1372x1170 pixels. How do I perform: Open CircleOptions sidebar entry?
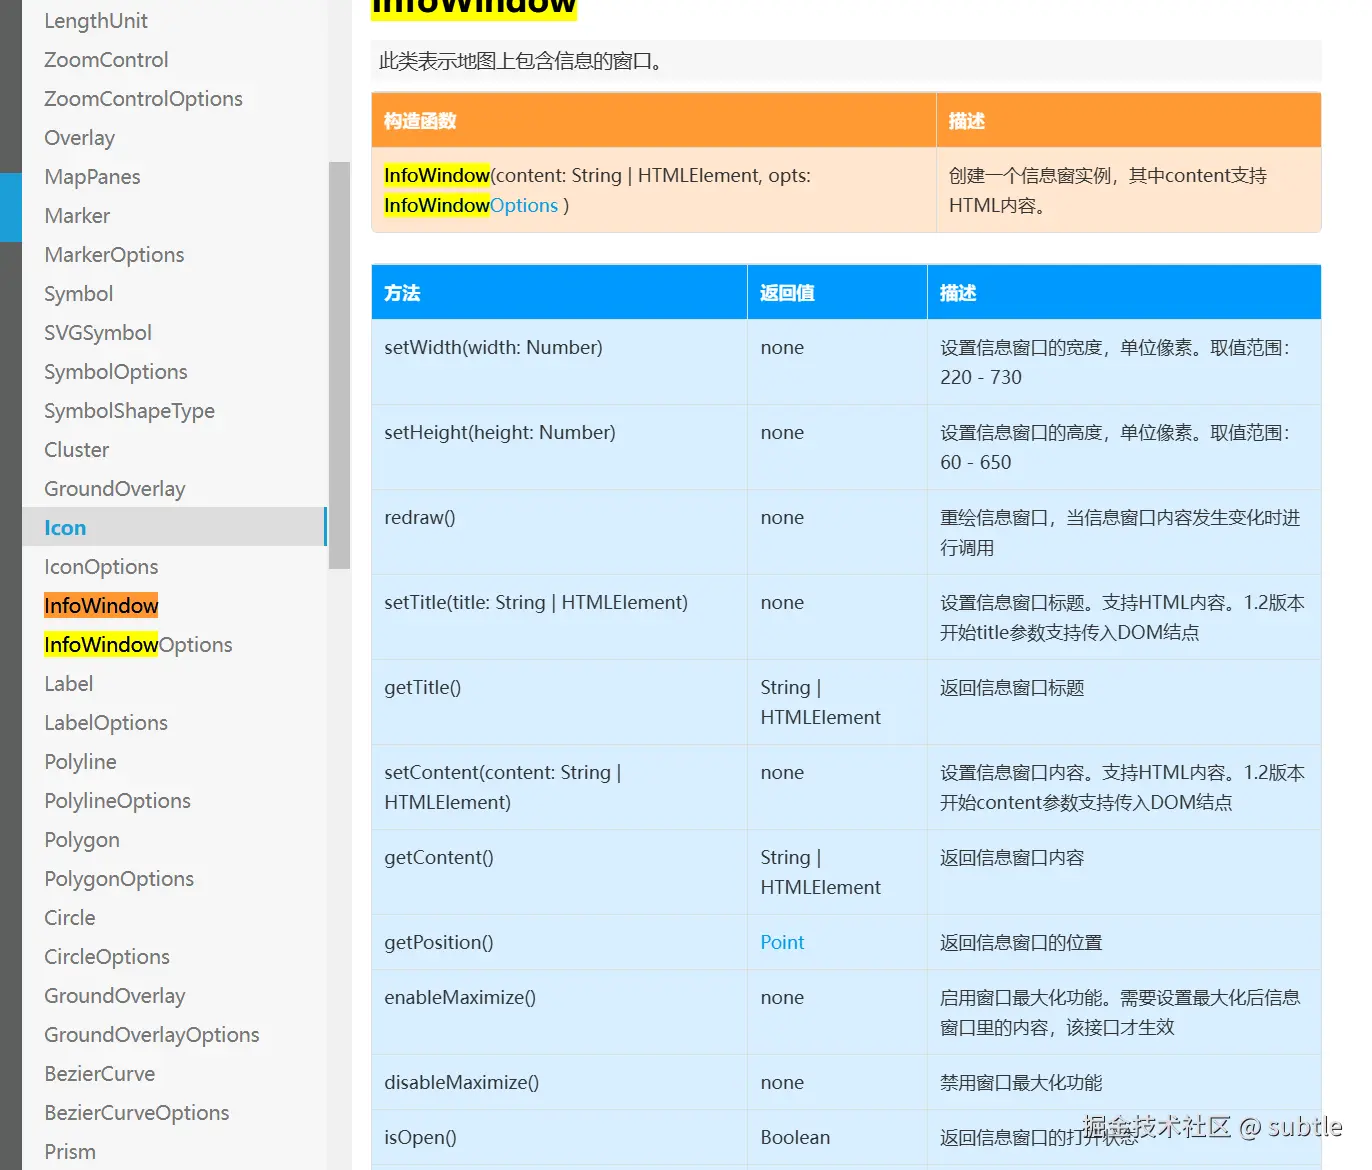tap(107, 957)
